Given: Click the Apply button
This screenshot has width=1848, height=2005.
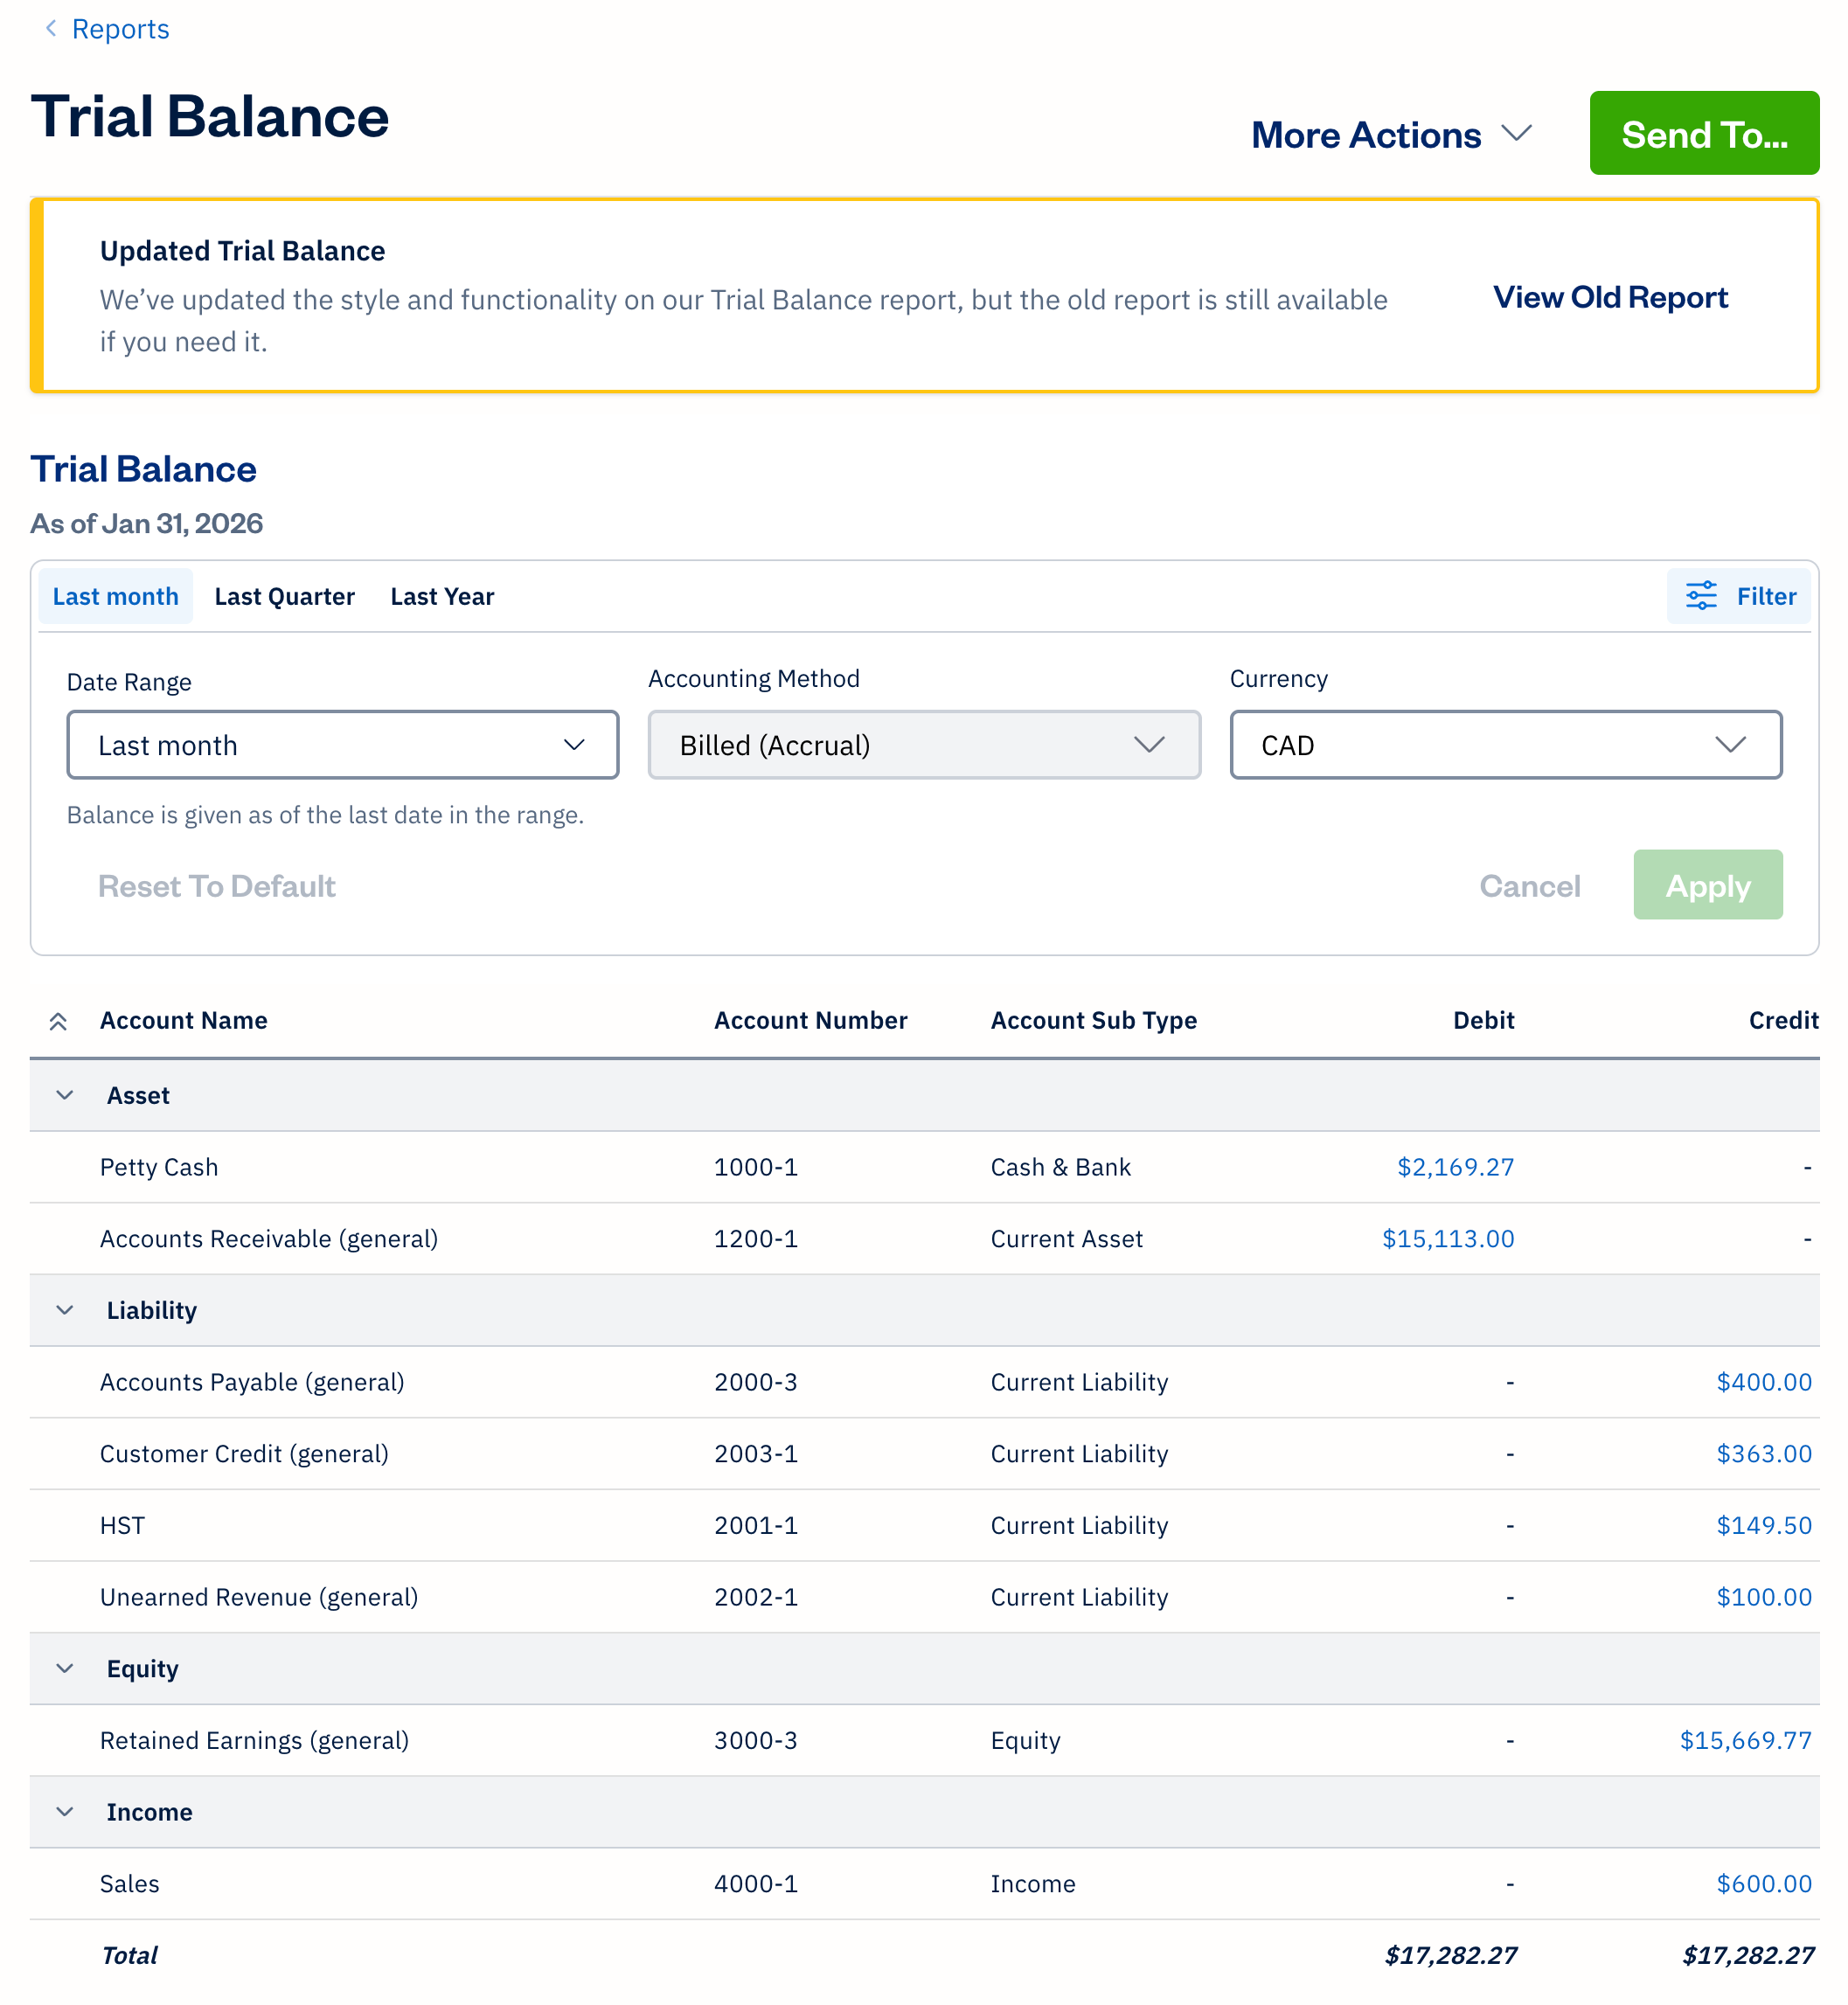Looking at the screenshot, I should point(1707,885).
